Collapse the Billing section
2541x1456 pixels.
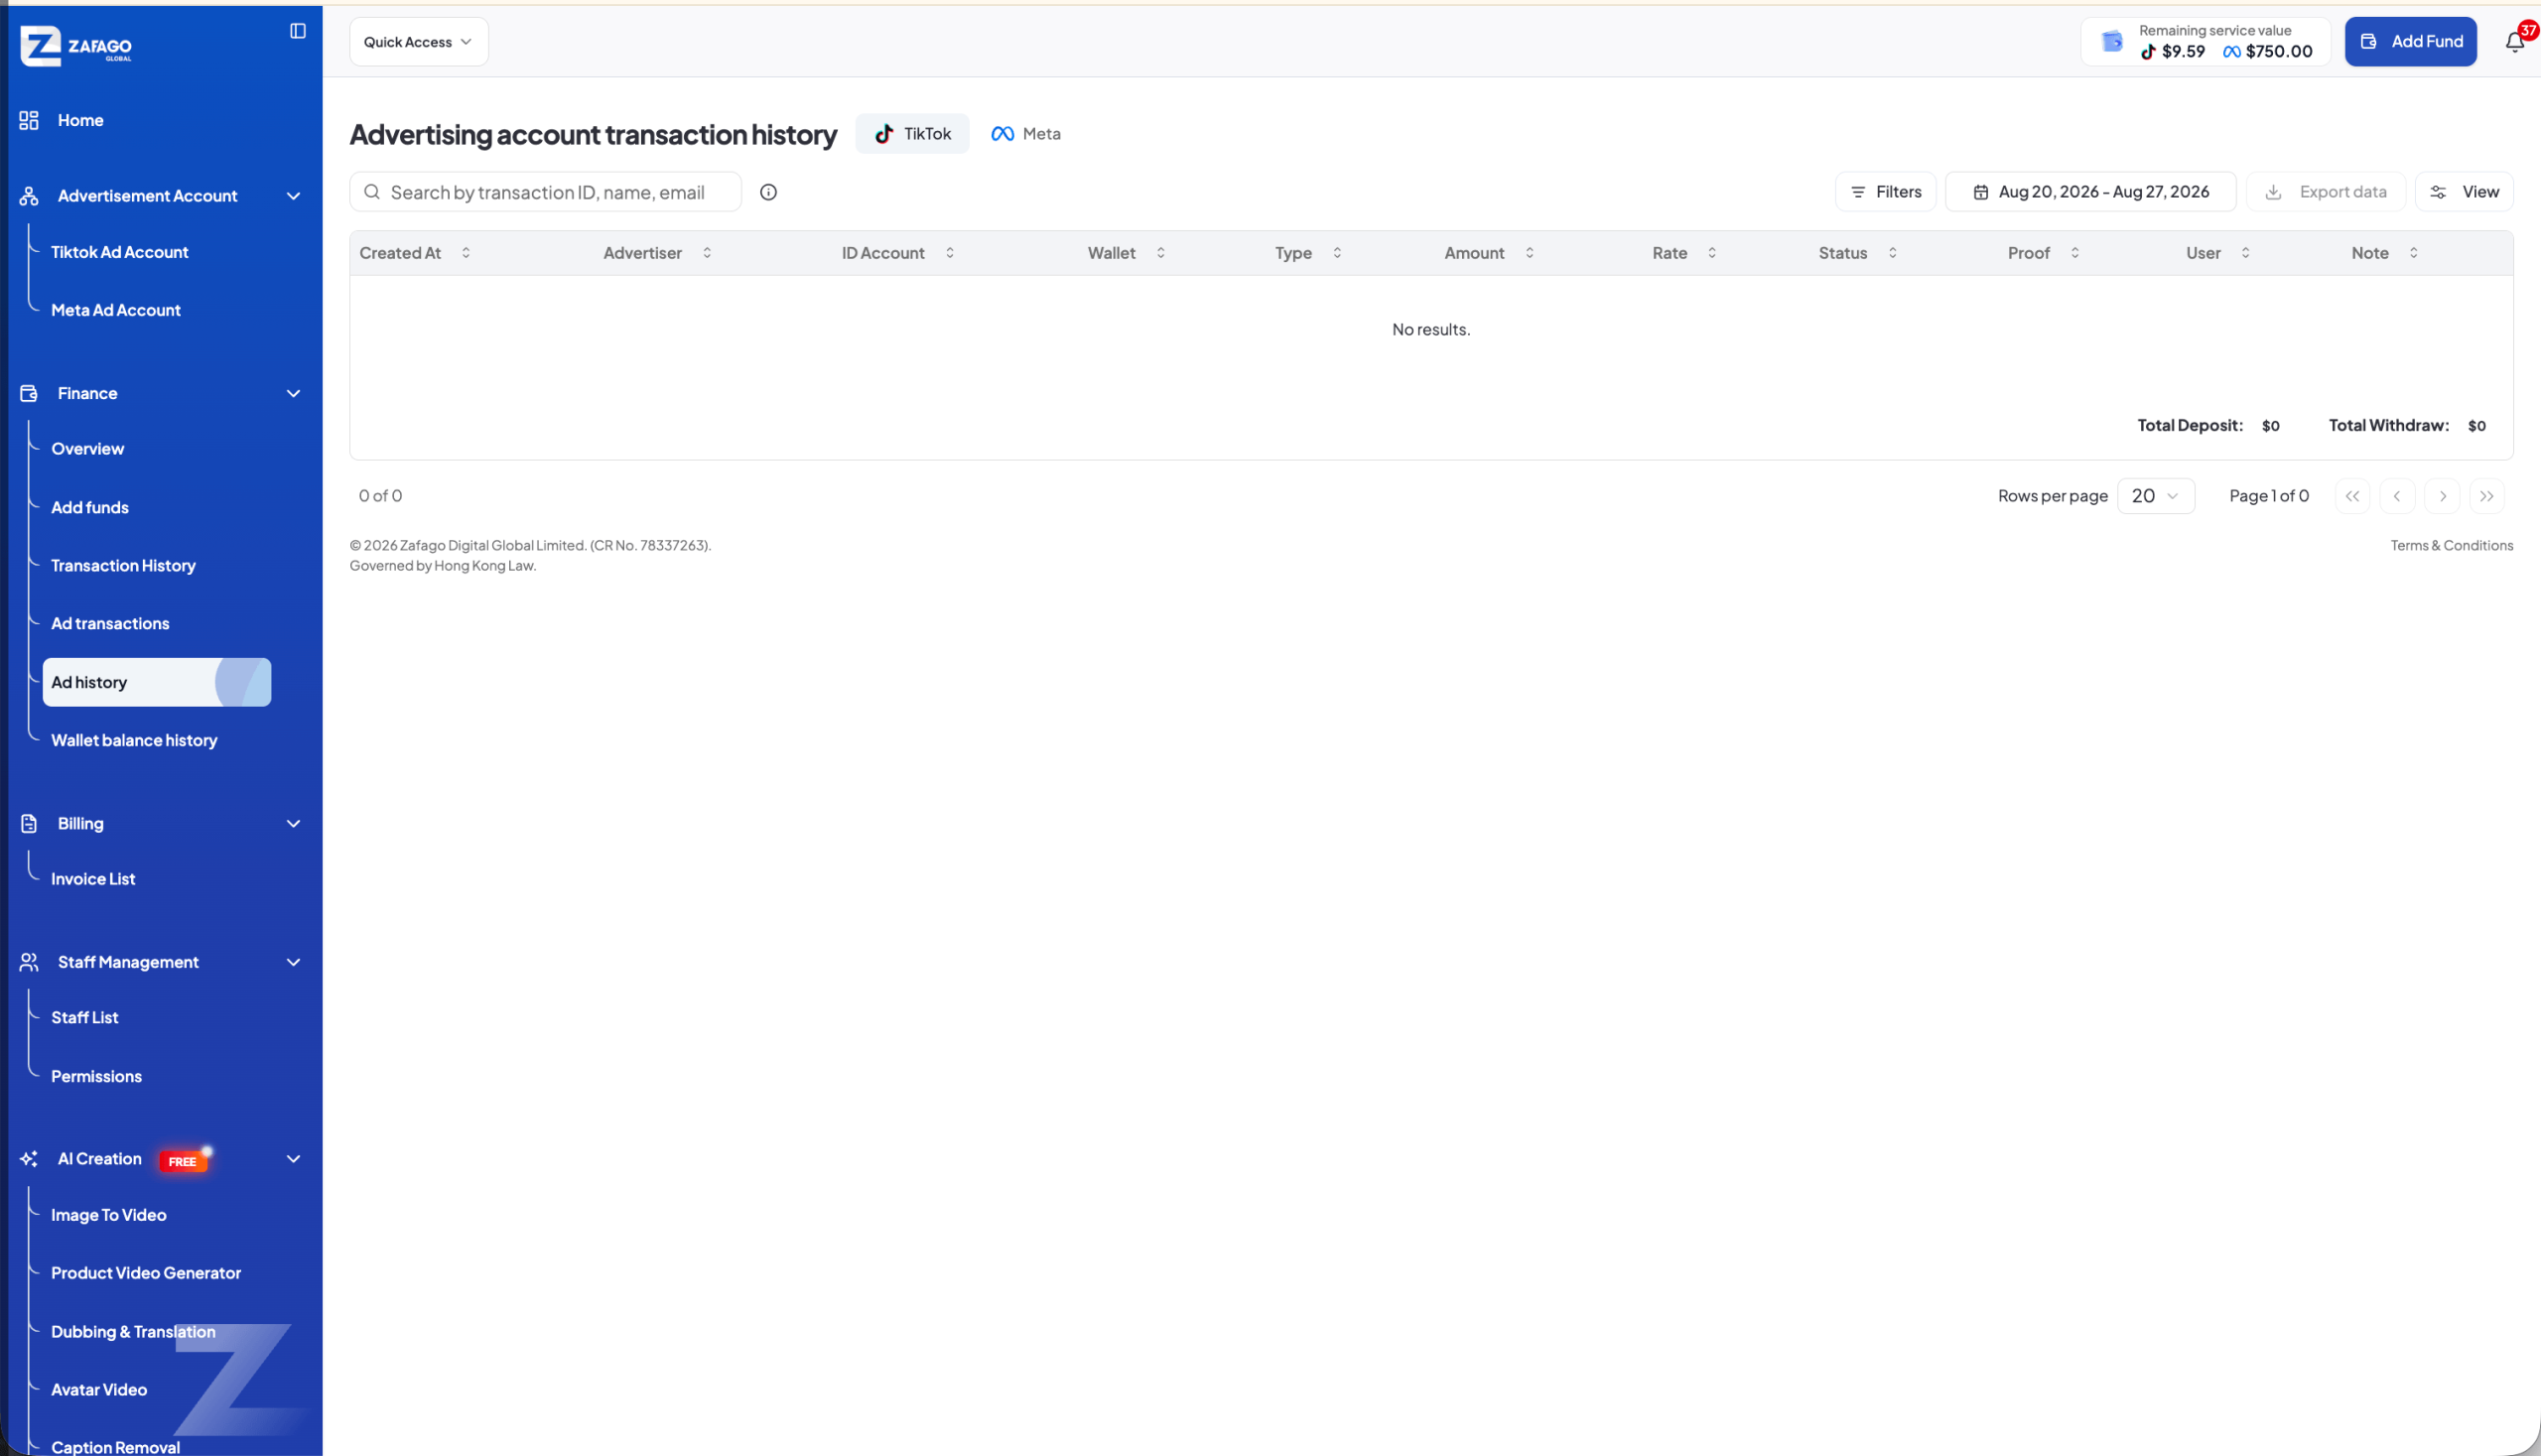(x=294, y=824)
